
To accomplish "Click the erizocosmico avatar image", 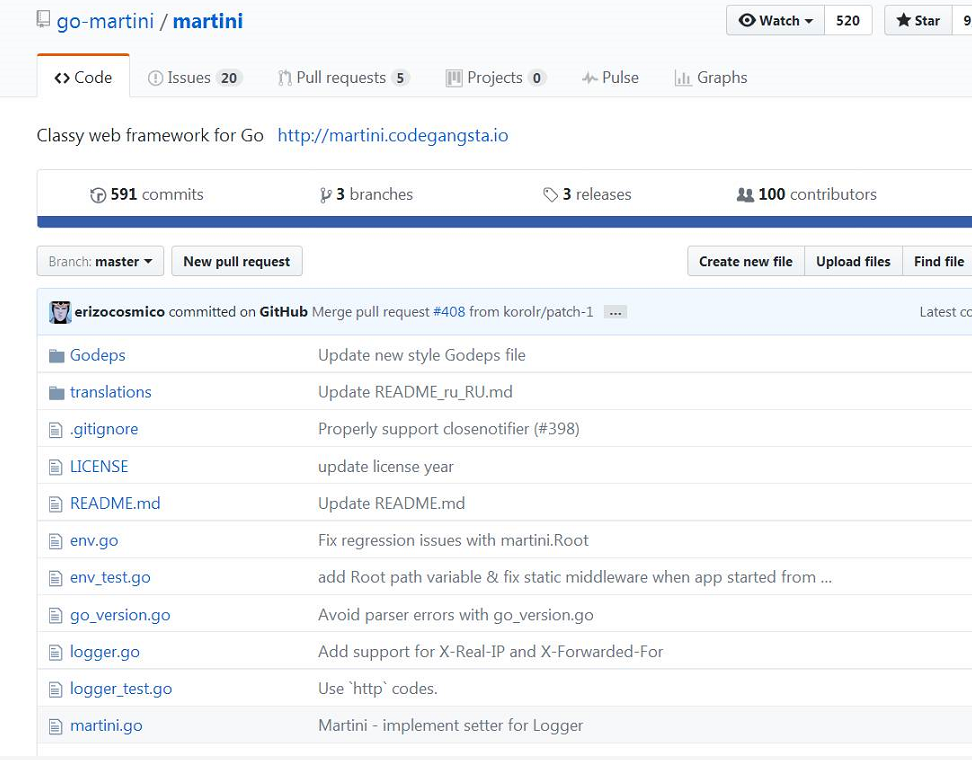I will (60, 312).
